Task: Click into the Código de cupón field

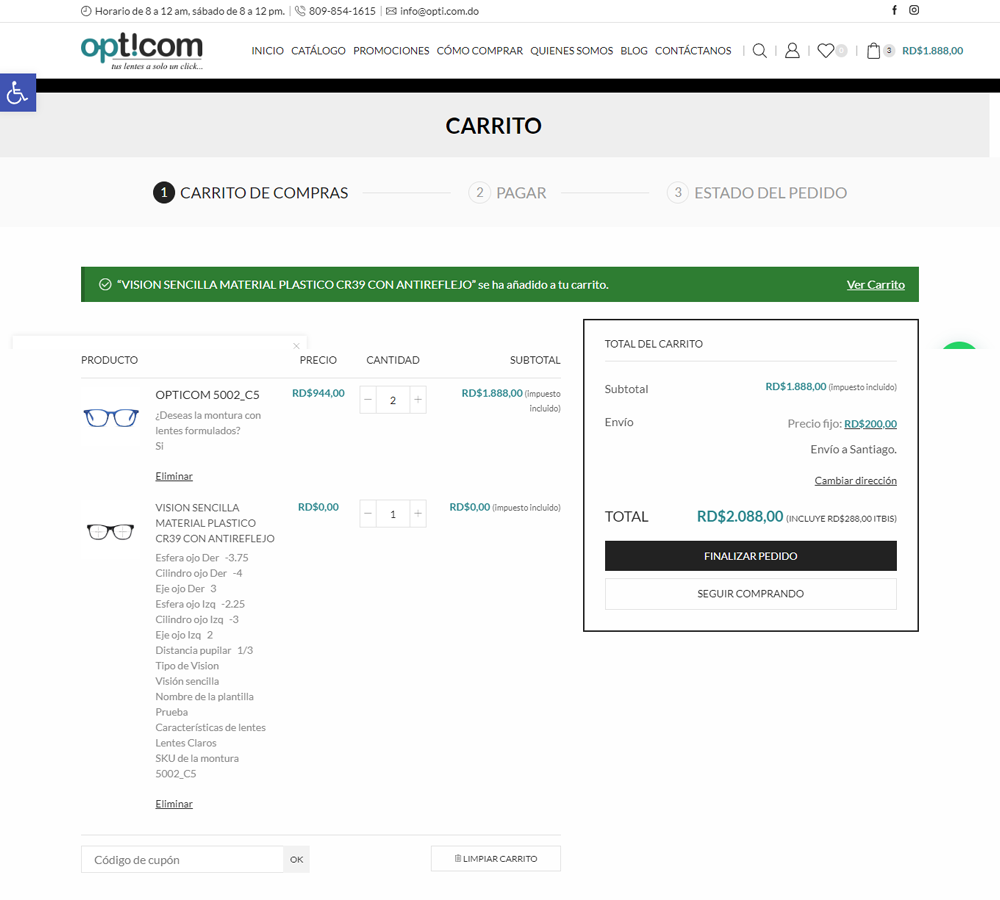Action: click(183, 860)
